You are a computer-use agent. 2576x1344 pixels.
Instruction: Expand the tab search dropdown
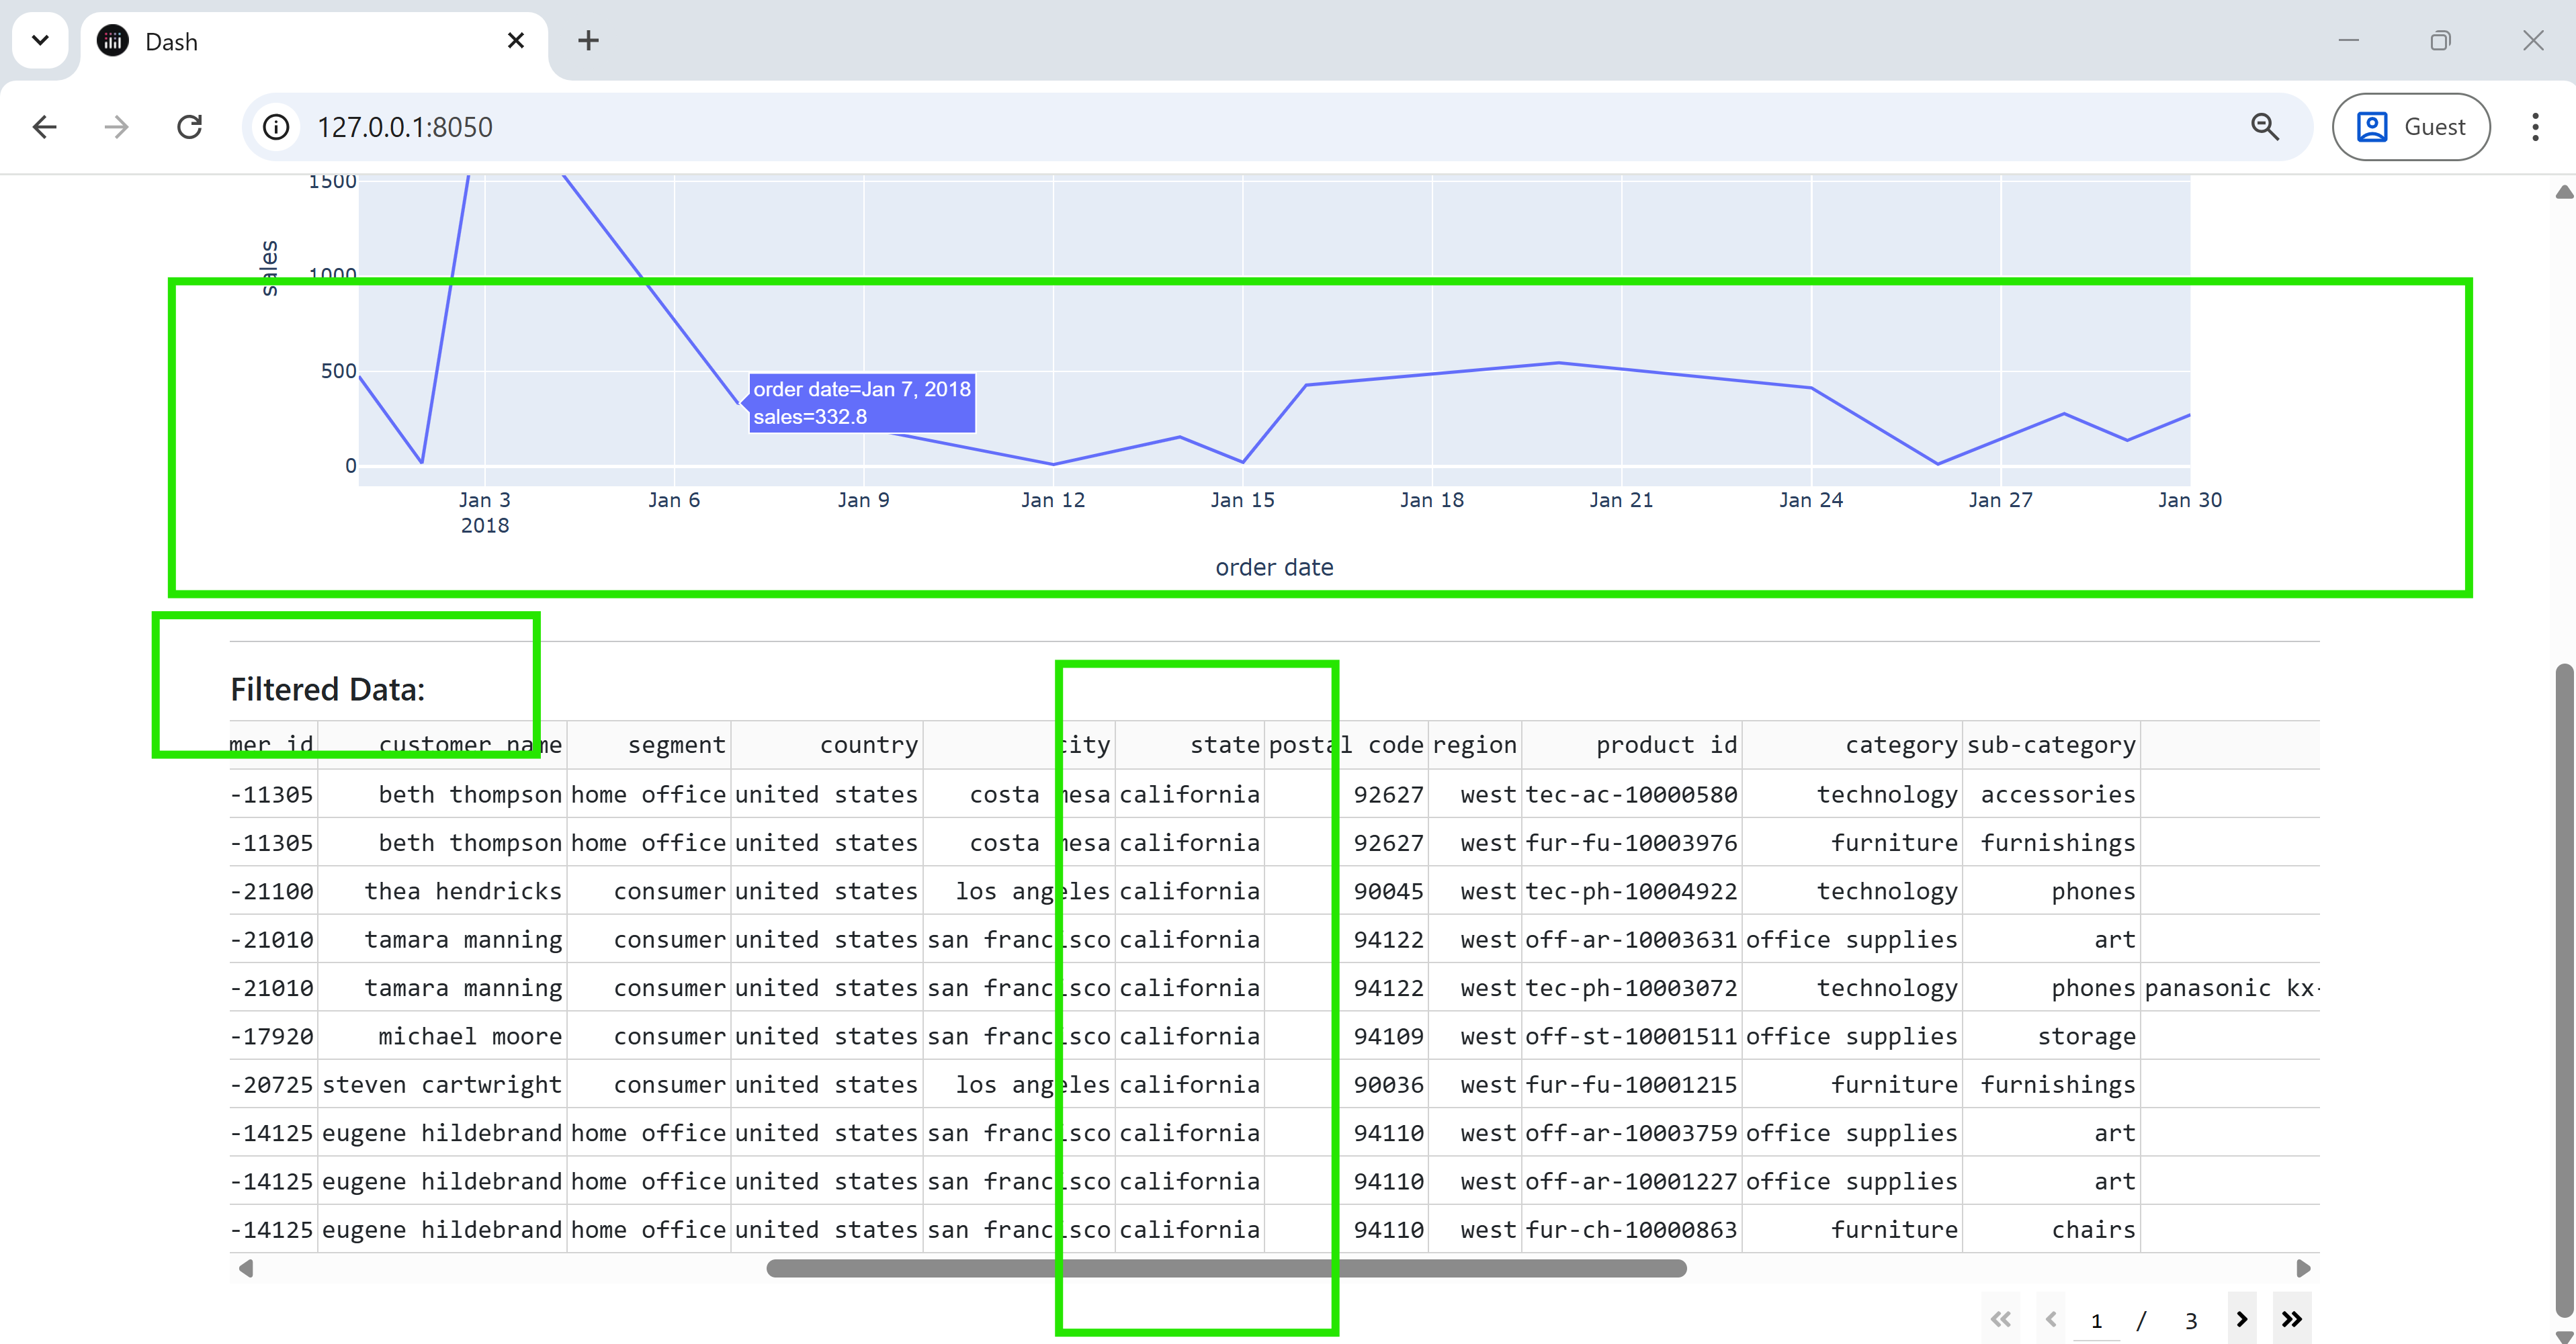[x=41, y=41]
